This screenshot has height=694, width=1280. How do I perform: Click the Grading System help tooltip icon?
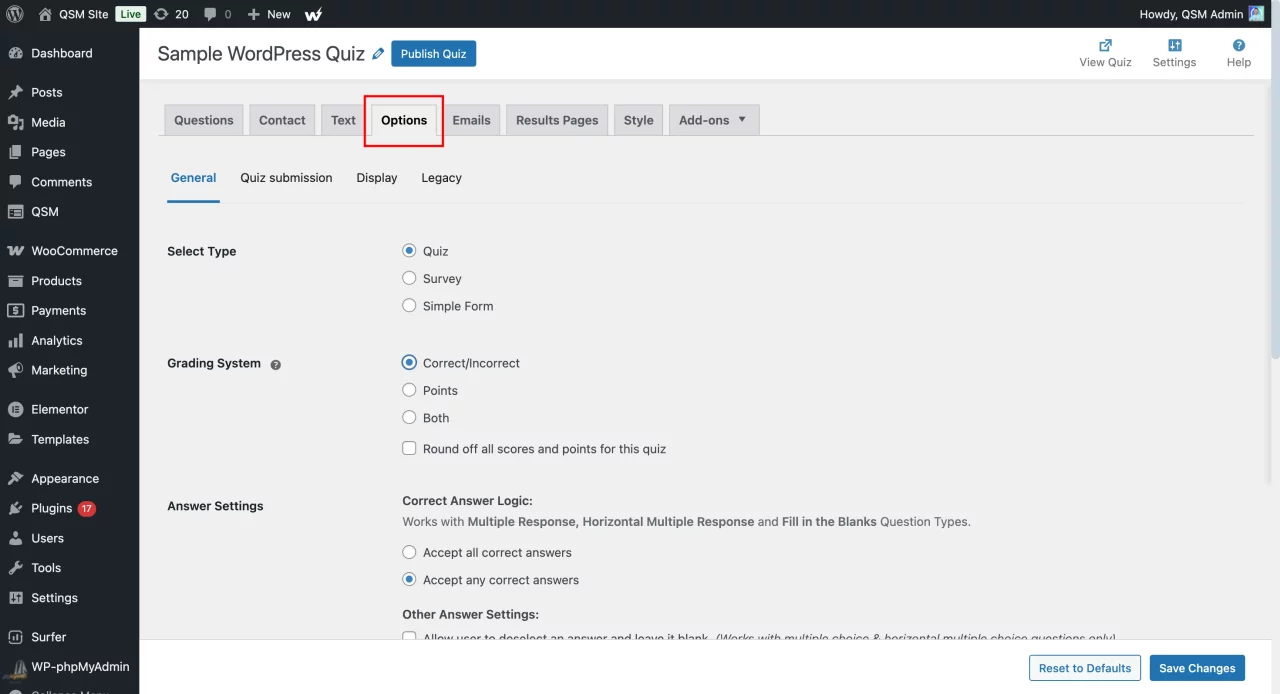tap(276, 365)
